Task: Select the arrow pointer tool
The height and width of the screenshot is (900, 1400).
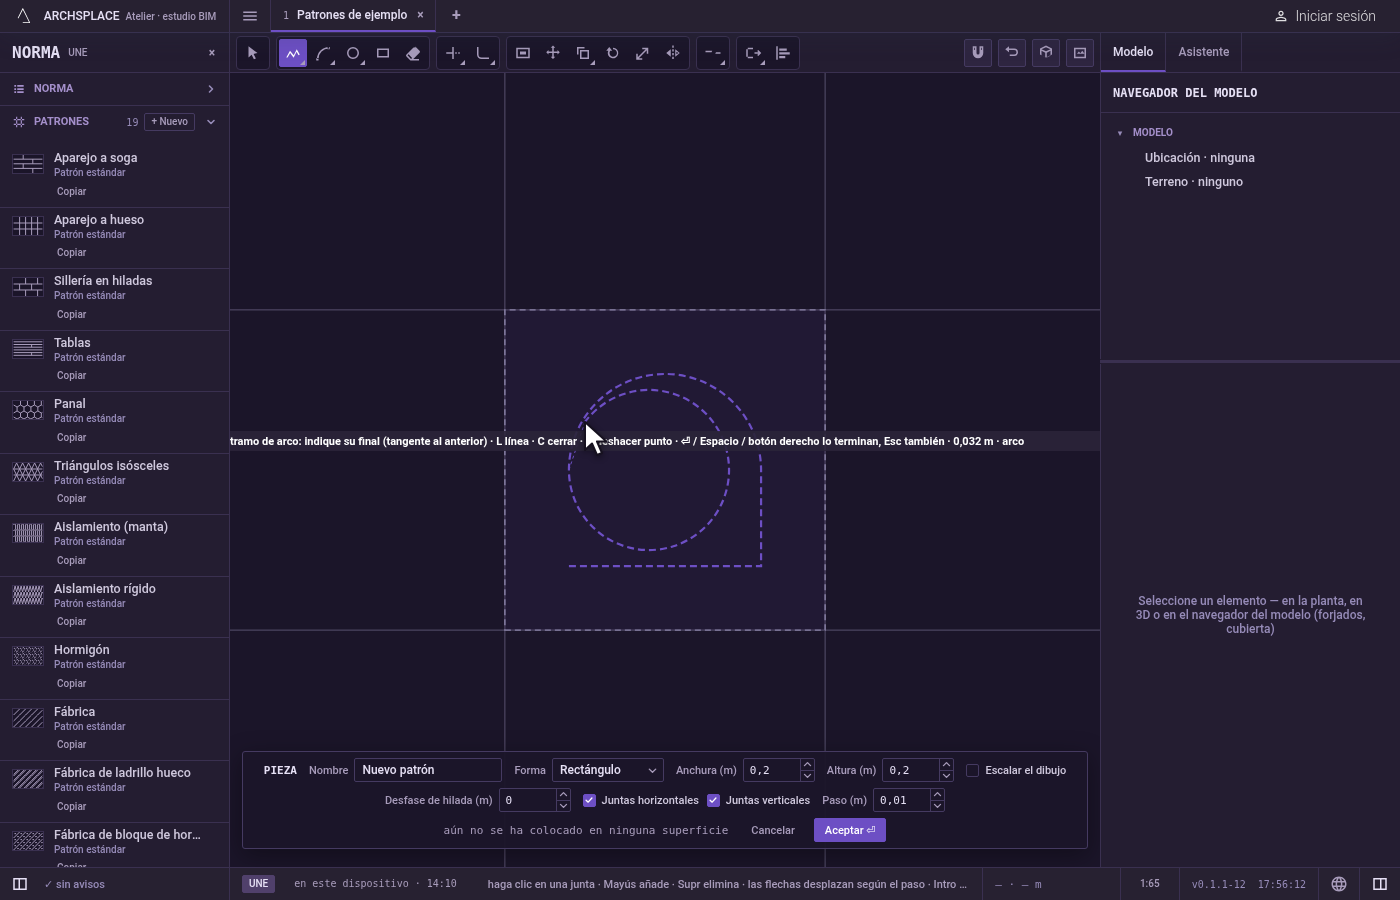Action: 252,53
